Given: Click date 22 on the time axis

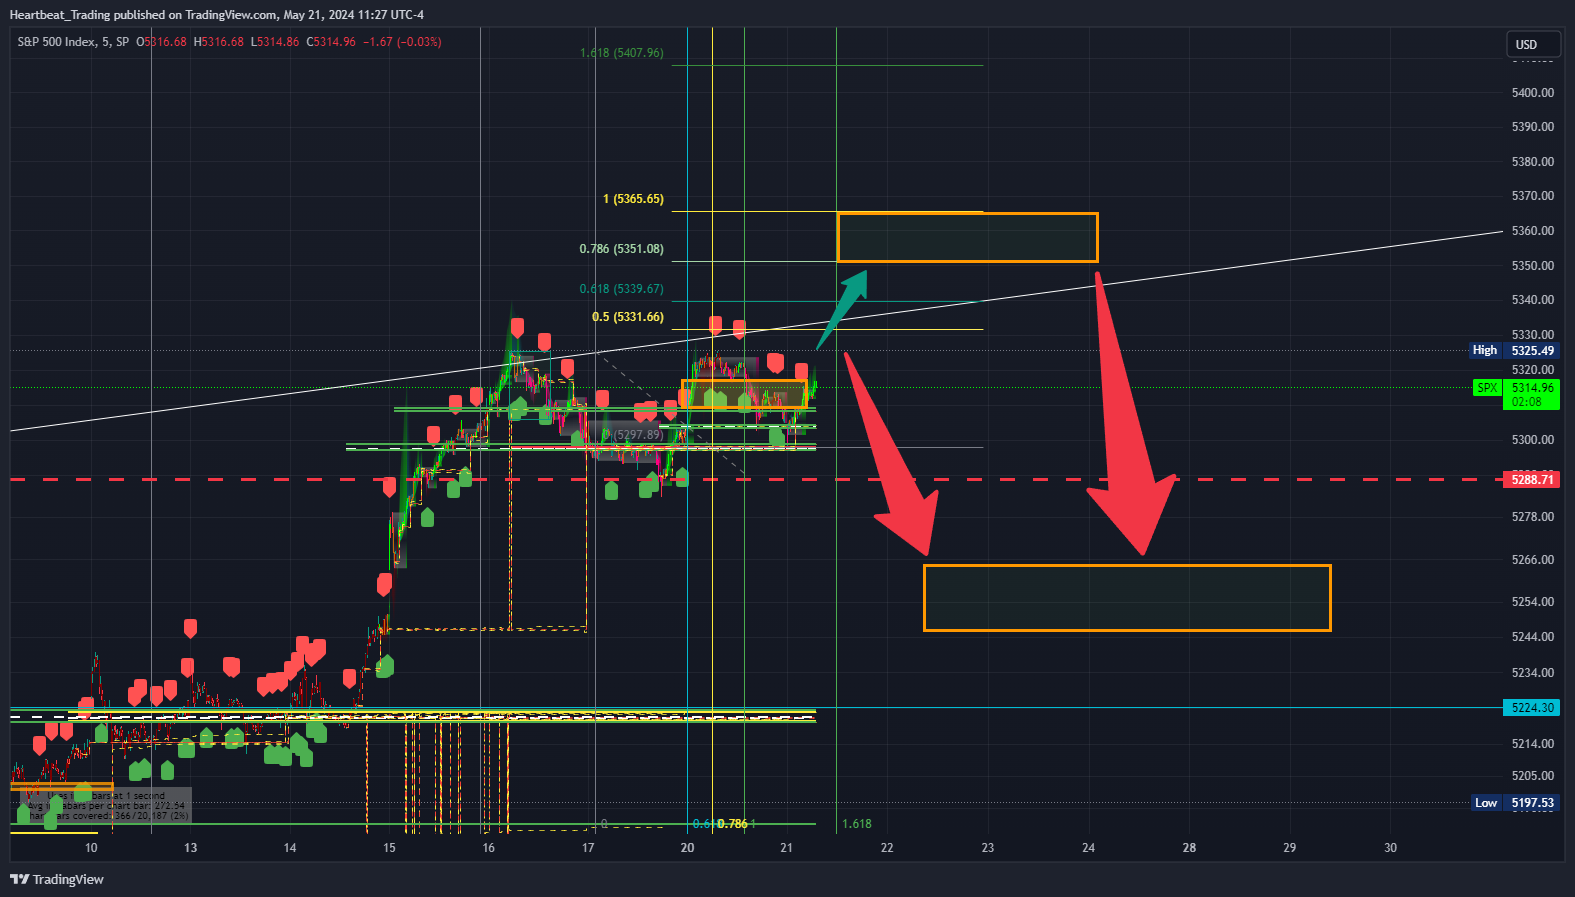Looking at the screenshot, I should pyautogui.click(x=887, y=848).
